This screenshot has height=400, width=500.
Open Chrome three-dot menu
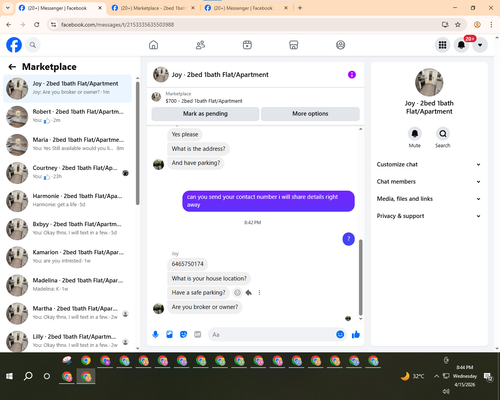(491, 25)
